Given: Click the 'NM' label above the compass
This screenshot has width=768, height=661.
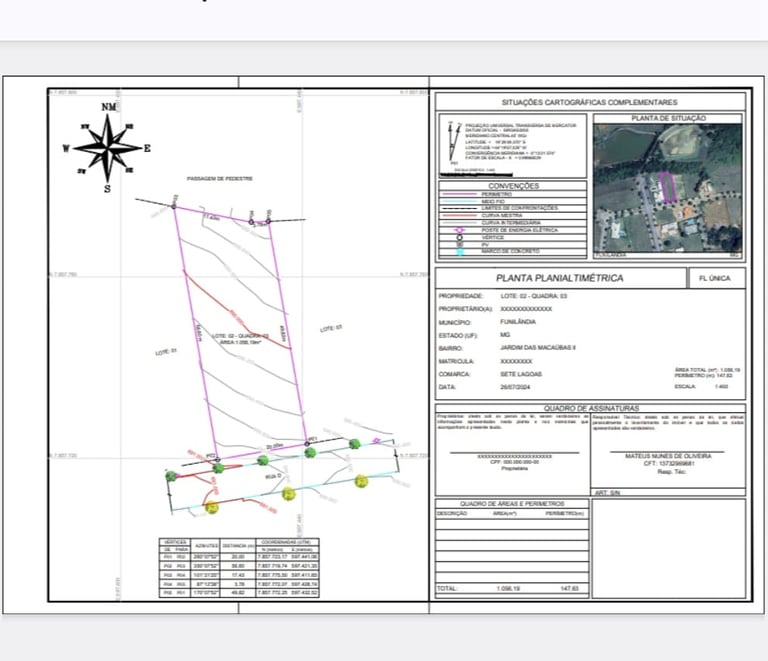Looking at the screenshot, I should [x=109, y=107].
